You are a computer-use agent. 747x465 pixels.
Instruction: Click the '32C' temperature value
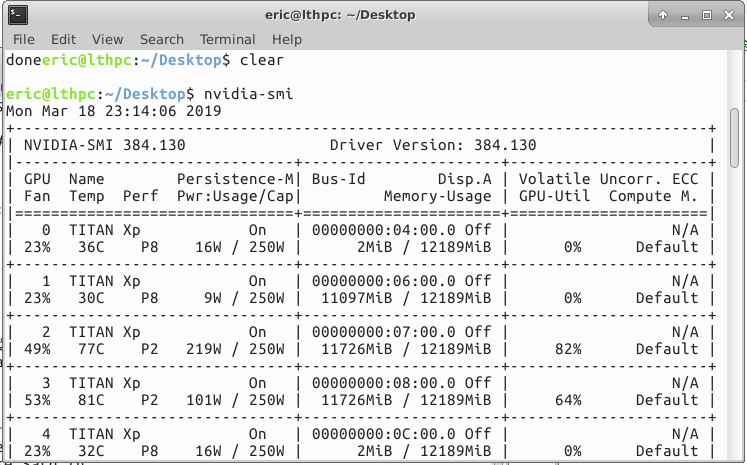tap(91, 451)
